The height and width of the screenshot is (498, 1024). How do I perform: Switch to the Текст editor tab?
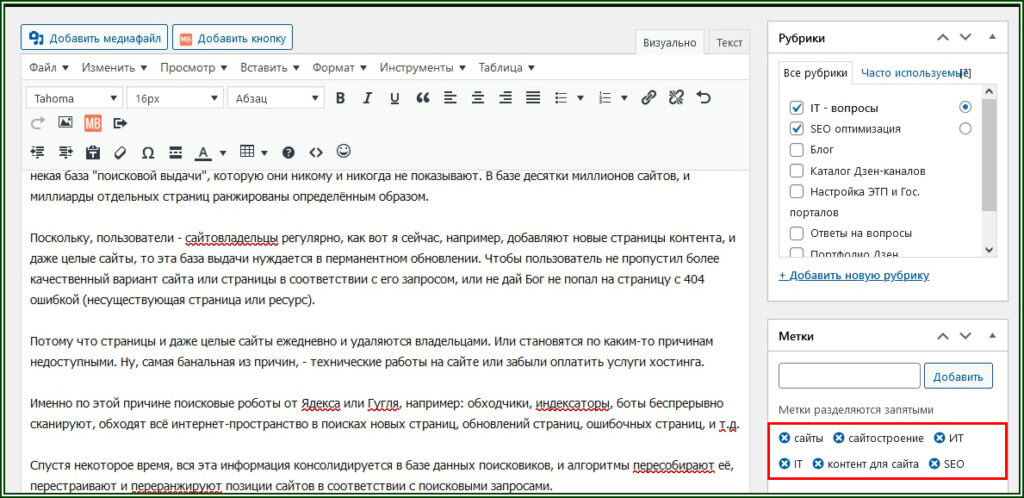pyautogui.click(x=729, y=43)
